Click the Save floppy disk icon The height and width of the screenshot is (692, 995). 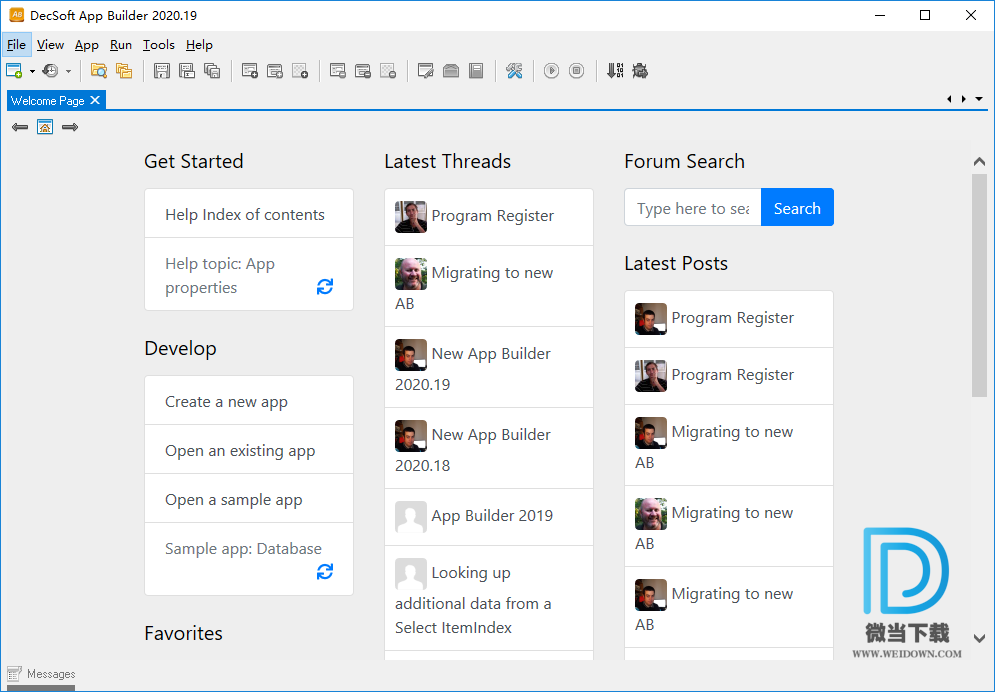click(162, 70)
